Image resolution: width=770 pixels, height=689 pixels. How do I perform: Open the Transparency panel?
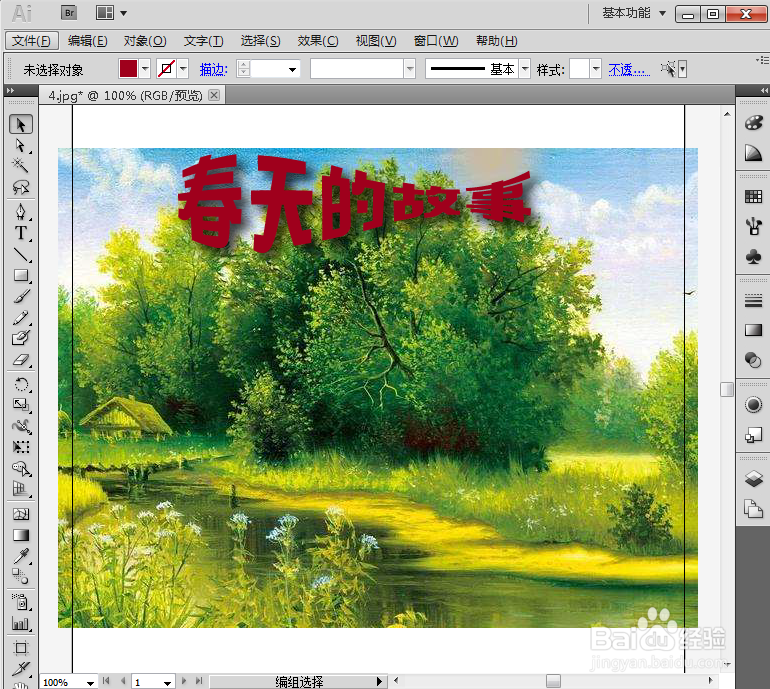click(753, 360)
